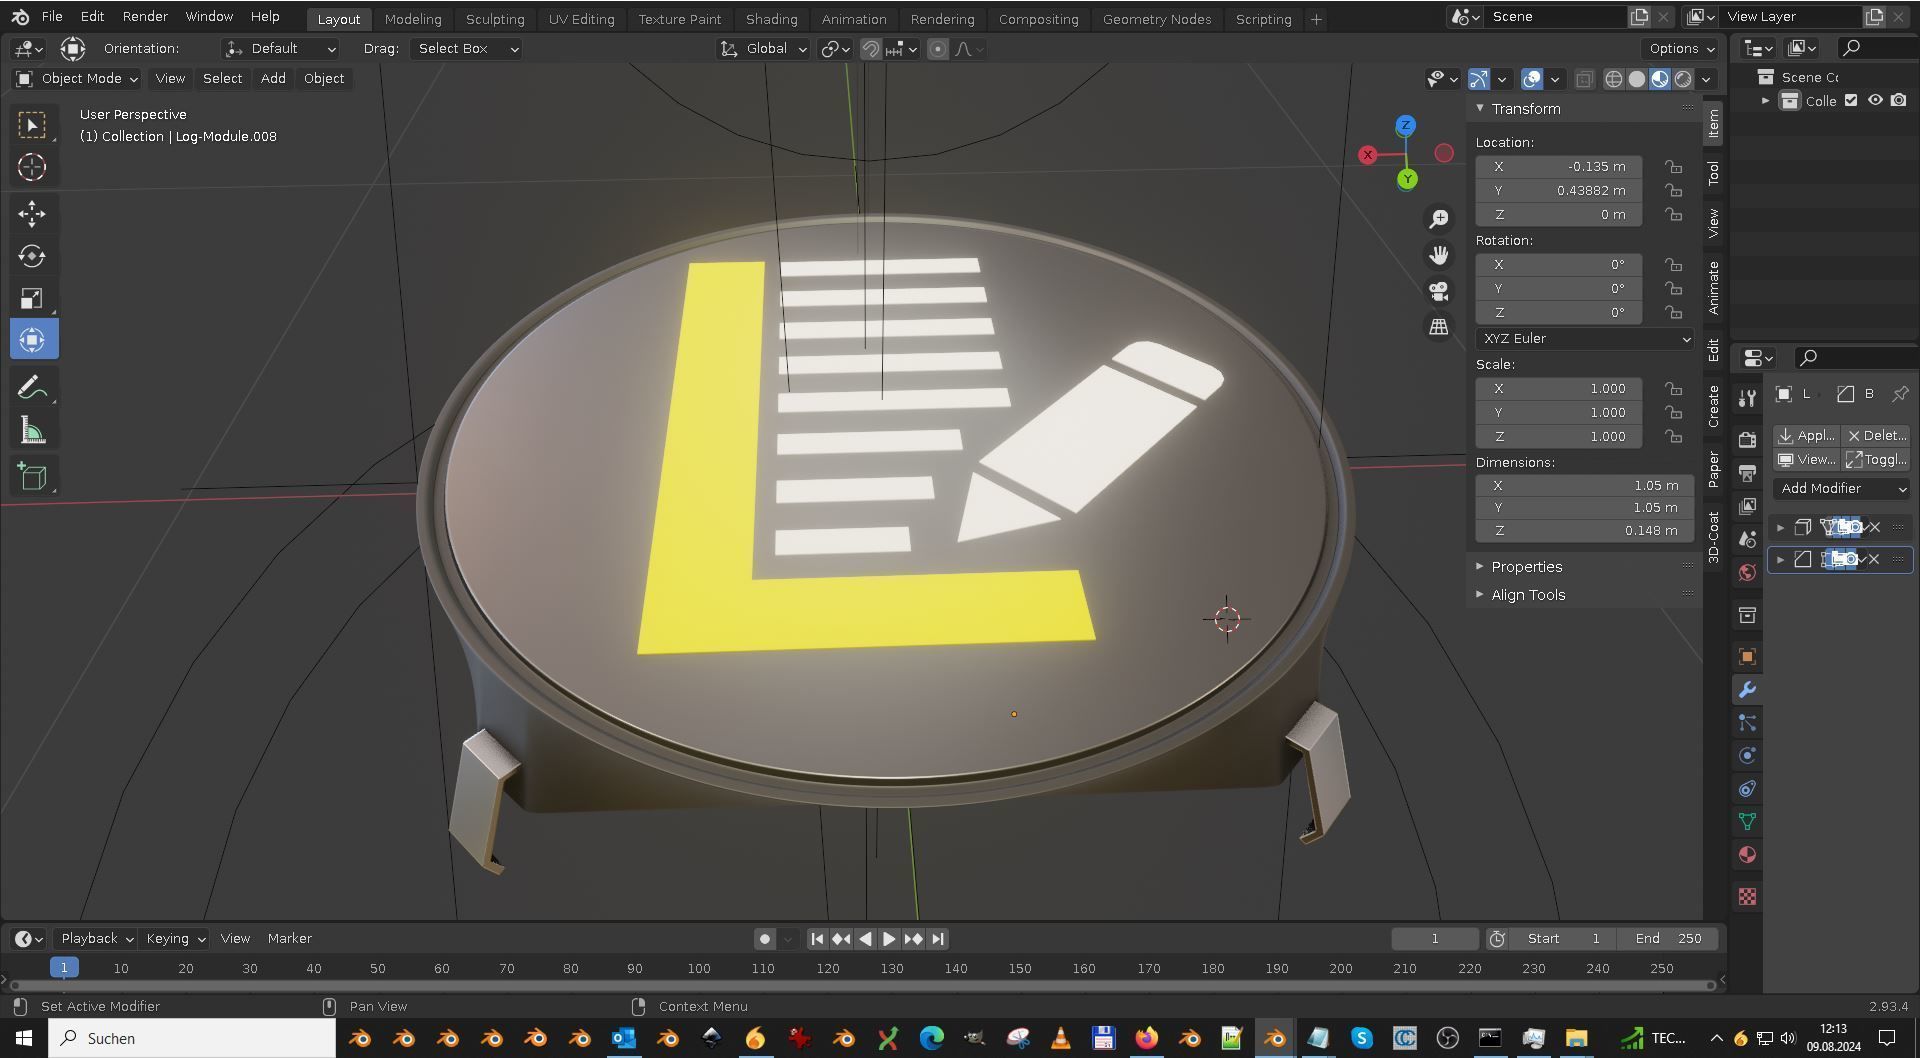Open the XYZ Euler rotation mode dropdown

pyautogui.click(x=1585, y=339)
